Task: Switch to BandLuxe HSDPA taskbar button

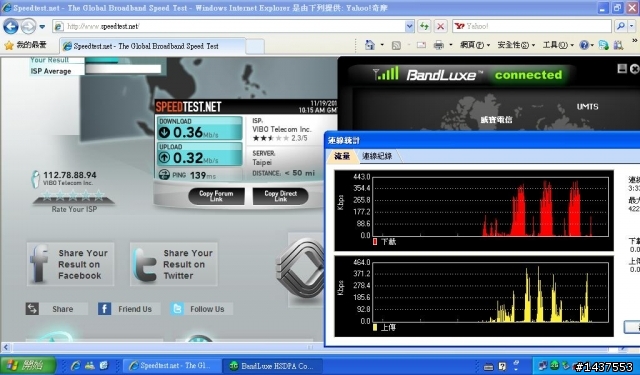Action: (273, 366)
